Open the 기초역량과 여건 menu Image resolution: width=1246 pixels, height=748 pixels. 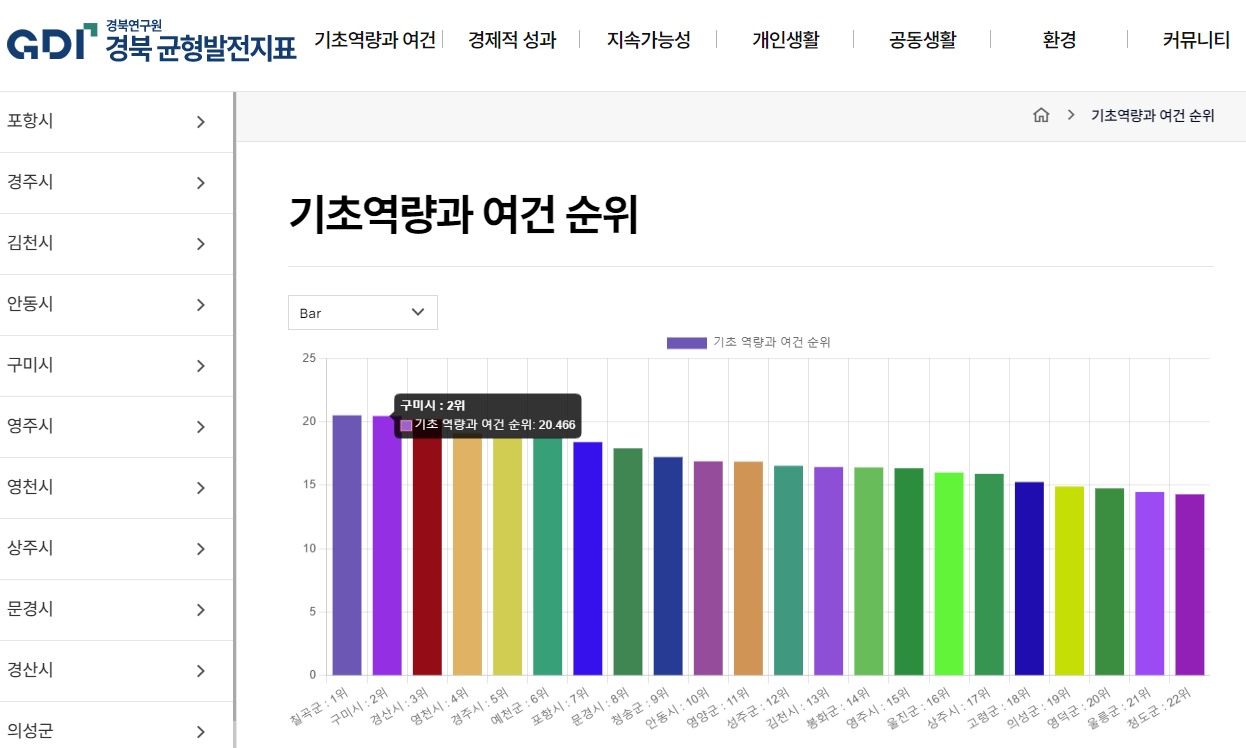[x=375, y=40]
